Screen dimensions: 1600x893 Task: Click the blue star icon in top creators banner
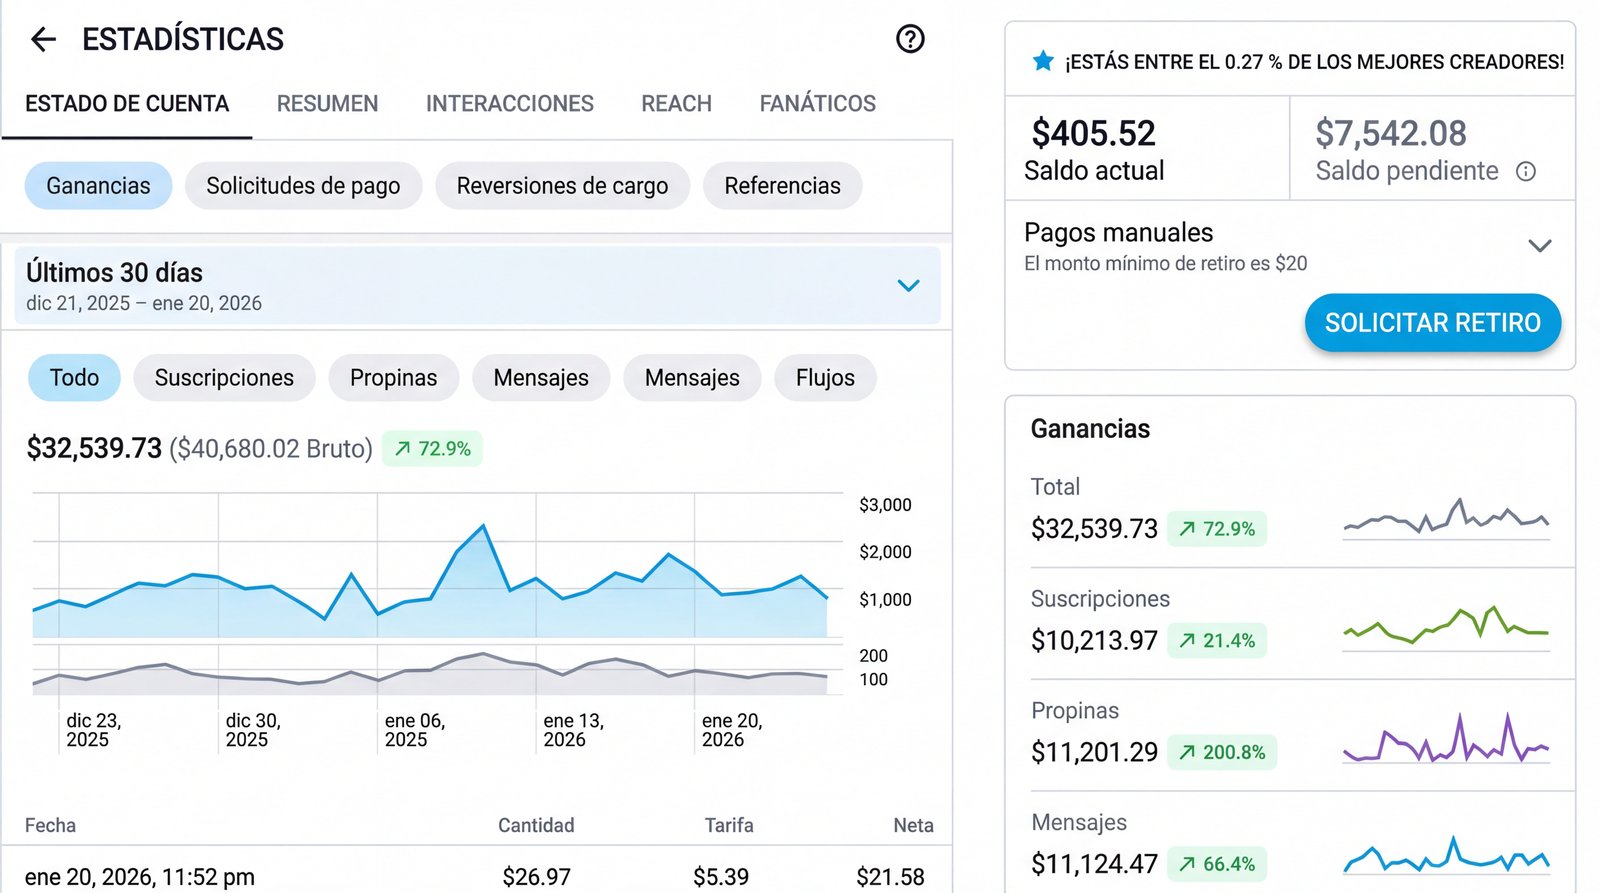tap(1042, 62)
